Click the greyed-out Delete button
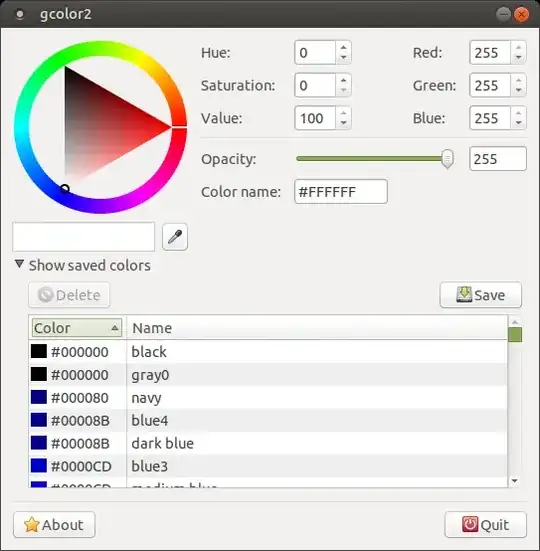The height and width of the screenshot is (551, 540). [69, 295]
